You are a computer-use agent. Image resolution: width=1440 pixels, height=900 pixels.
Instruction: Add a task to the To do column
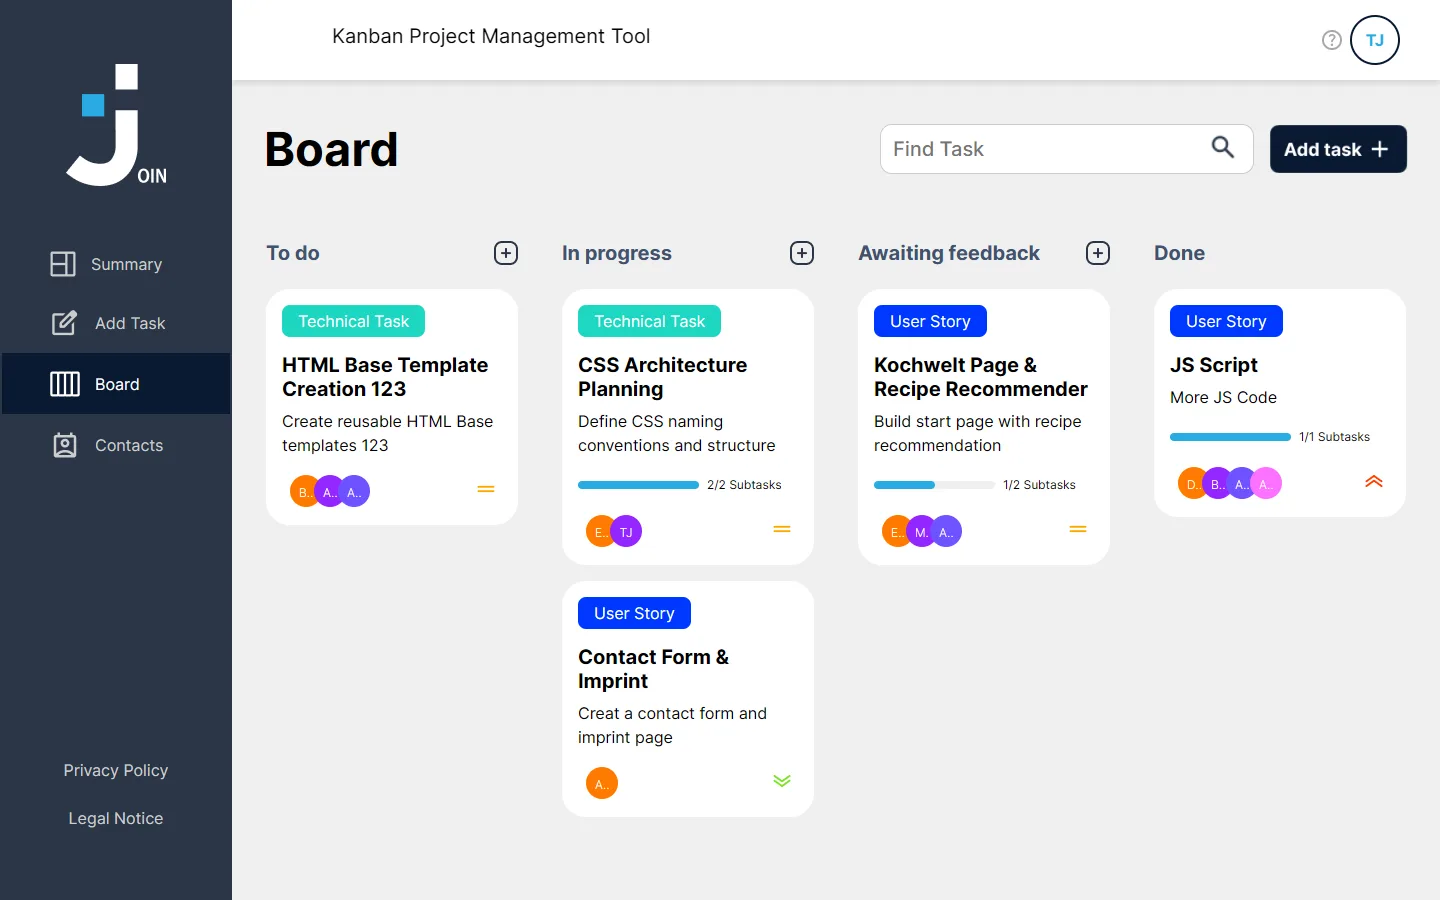click(x=506, y=253)
